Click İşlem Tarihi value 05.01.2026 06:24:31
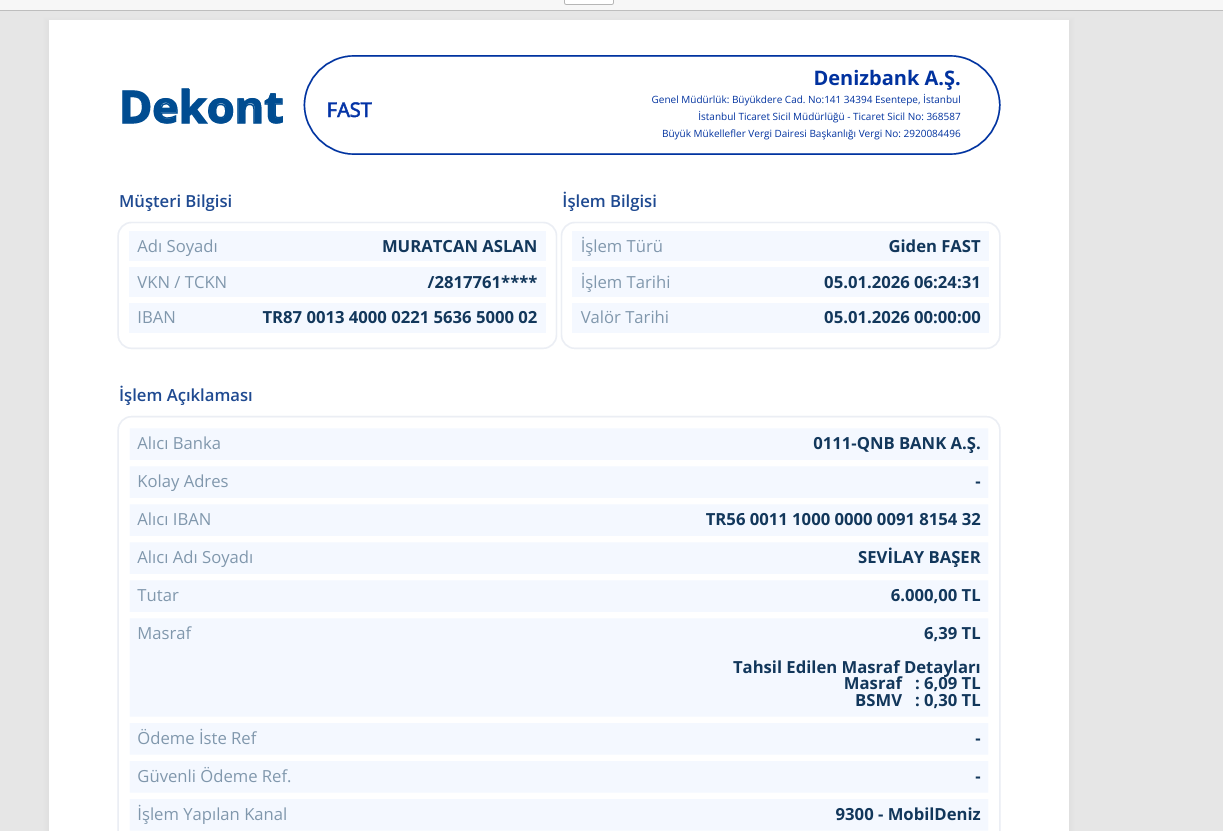1223x831 pixels. pyautogui.click(x=902, y=282)
